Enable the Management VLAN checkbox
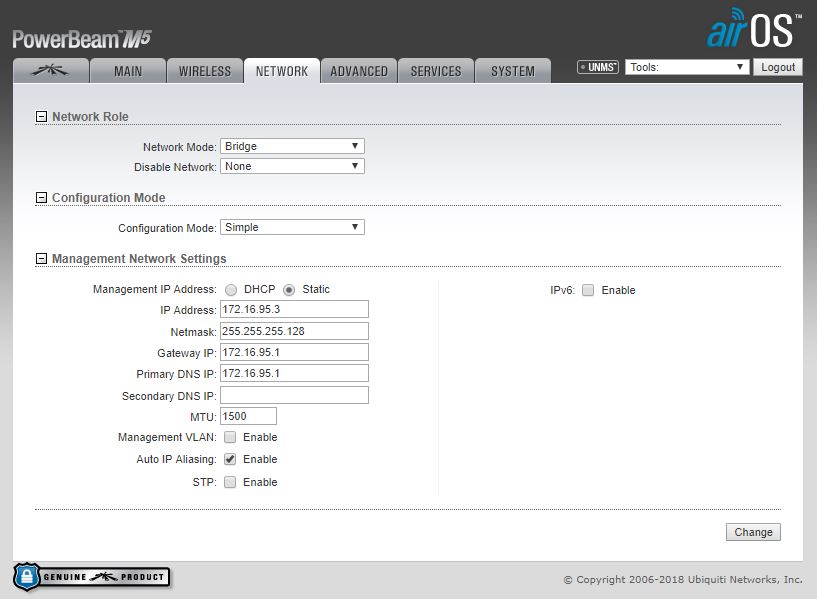 coord(230,437)
